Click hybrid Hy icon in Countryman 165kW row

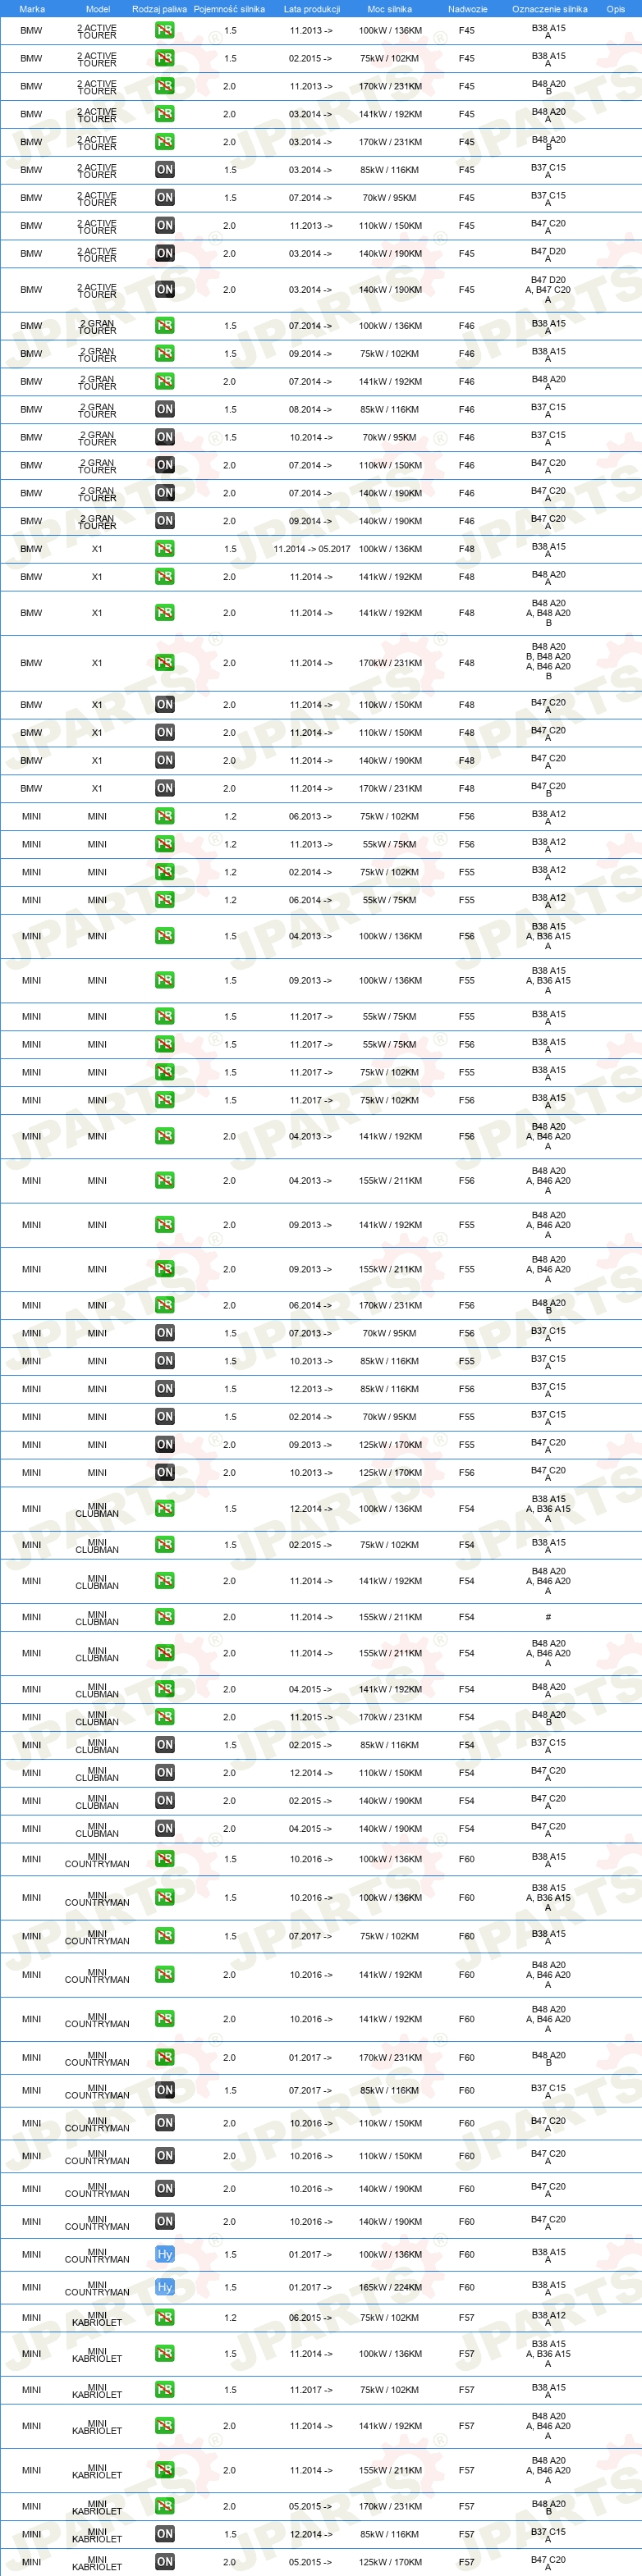tap(165, 2287)
